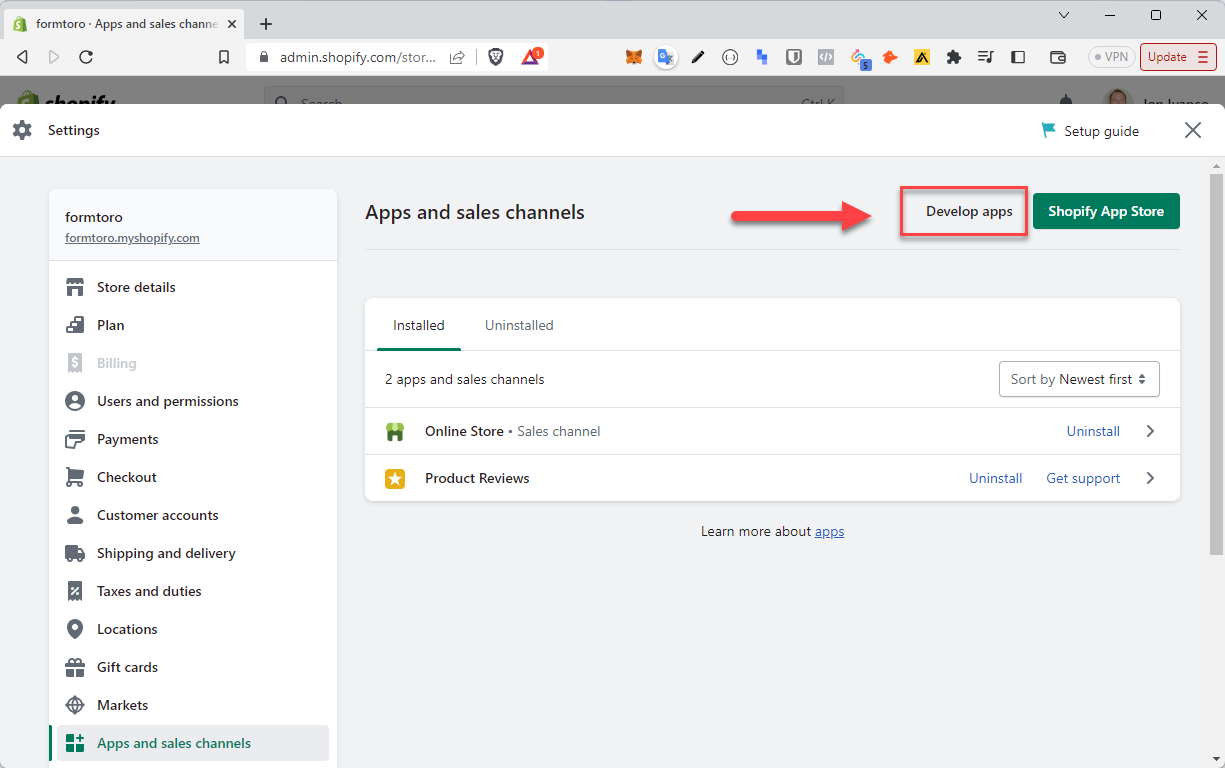Click the Settings gear icon
The height and width of the screenshot is (768, 1225).
tap(22, 130)
